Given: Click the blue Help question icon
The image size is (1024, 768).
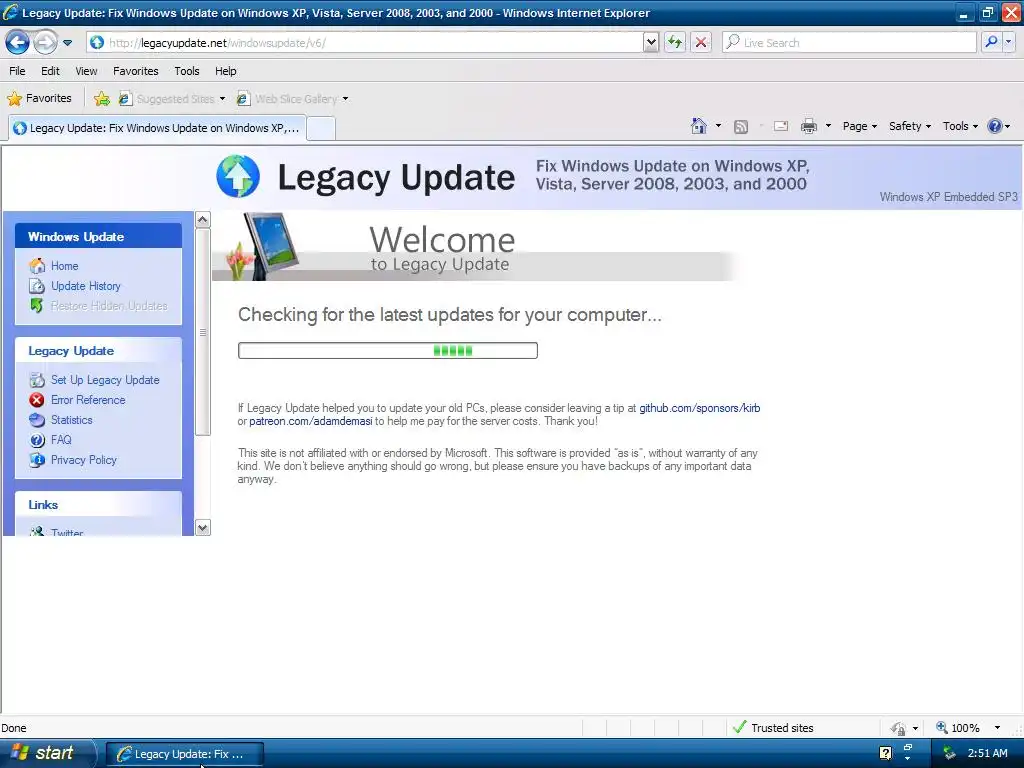Looking at the screenshot, I should [995, 126].
